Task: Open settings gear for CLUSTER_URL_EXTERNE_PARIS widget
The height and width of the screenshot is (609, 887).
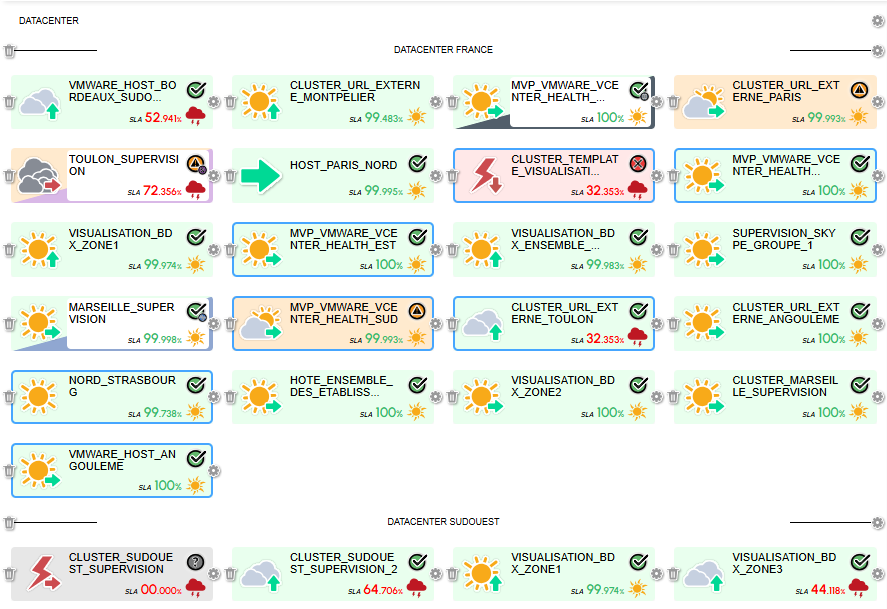Action: click(878, 102)
